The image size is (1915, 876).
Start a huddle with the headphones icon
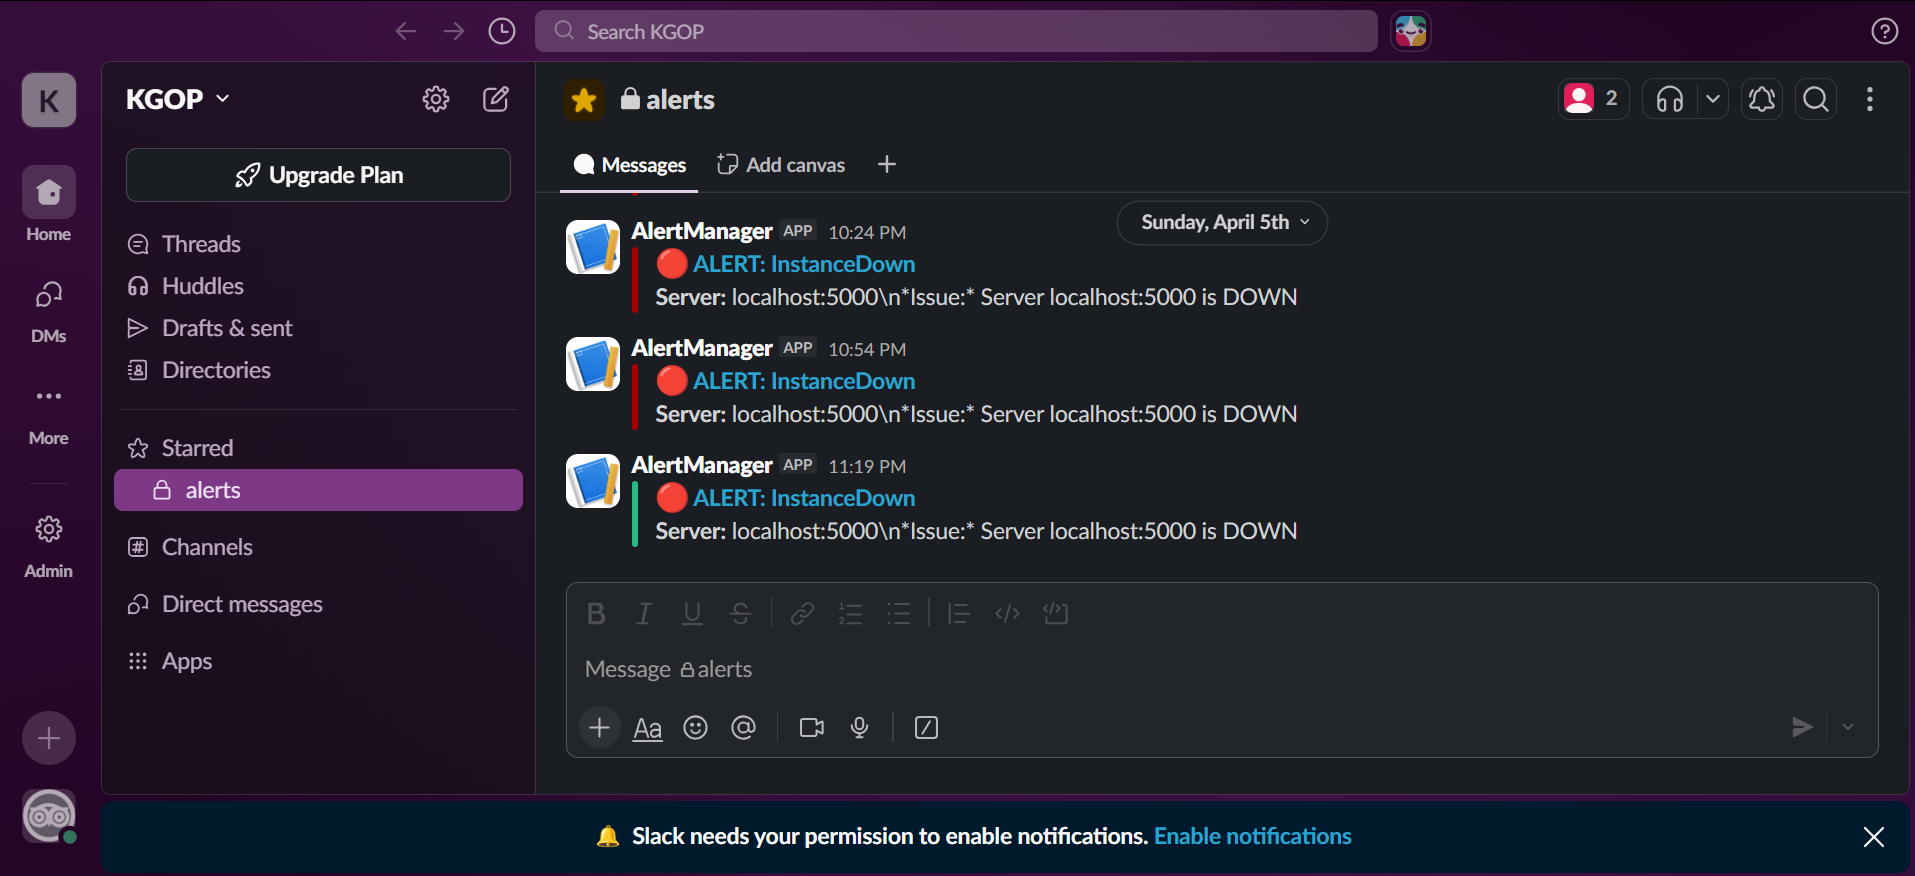[1670, 99]
